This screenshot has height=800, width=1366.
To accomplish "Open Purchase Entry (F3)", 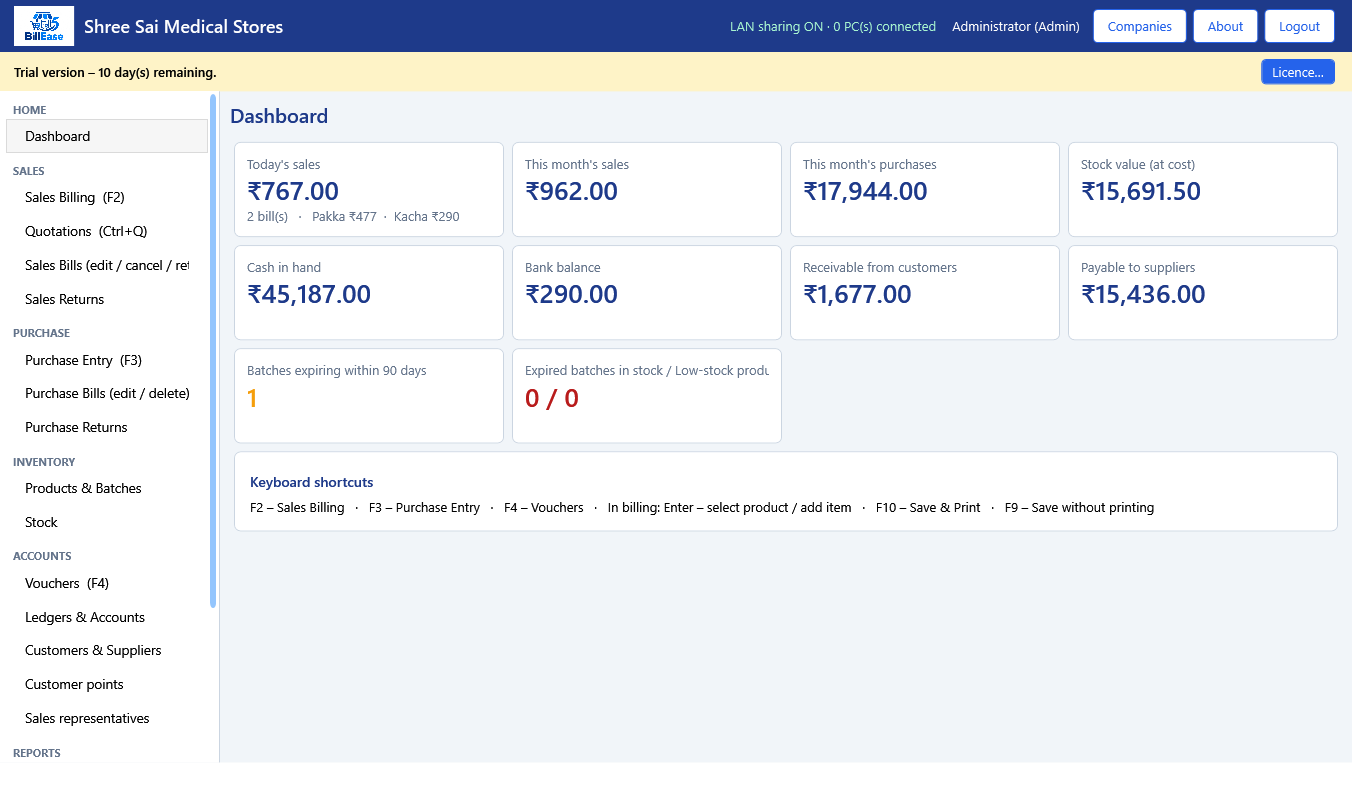I will pyautogui.click(x=107, y=360).
